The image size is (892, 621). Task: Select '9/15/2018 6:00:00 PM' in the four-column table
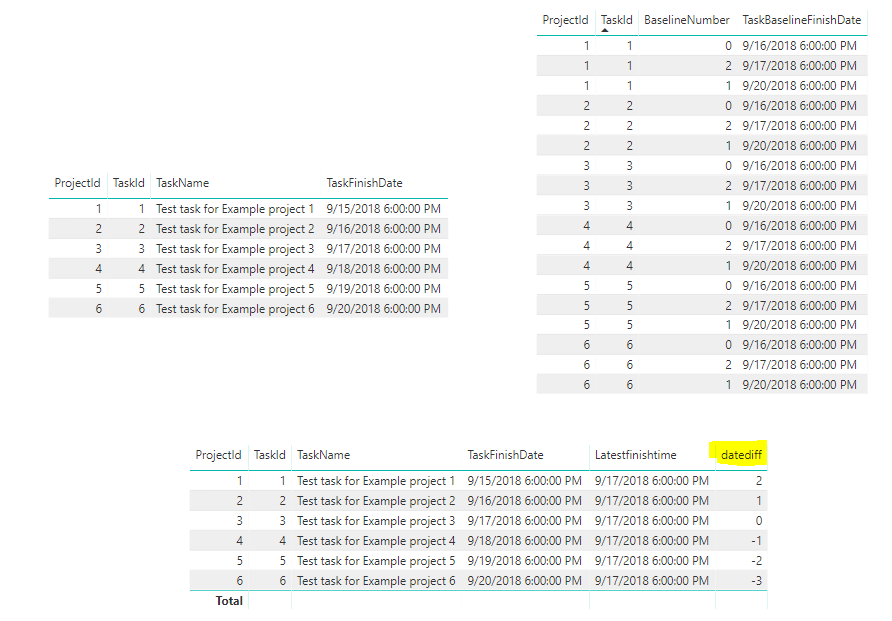pos(383,209)
